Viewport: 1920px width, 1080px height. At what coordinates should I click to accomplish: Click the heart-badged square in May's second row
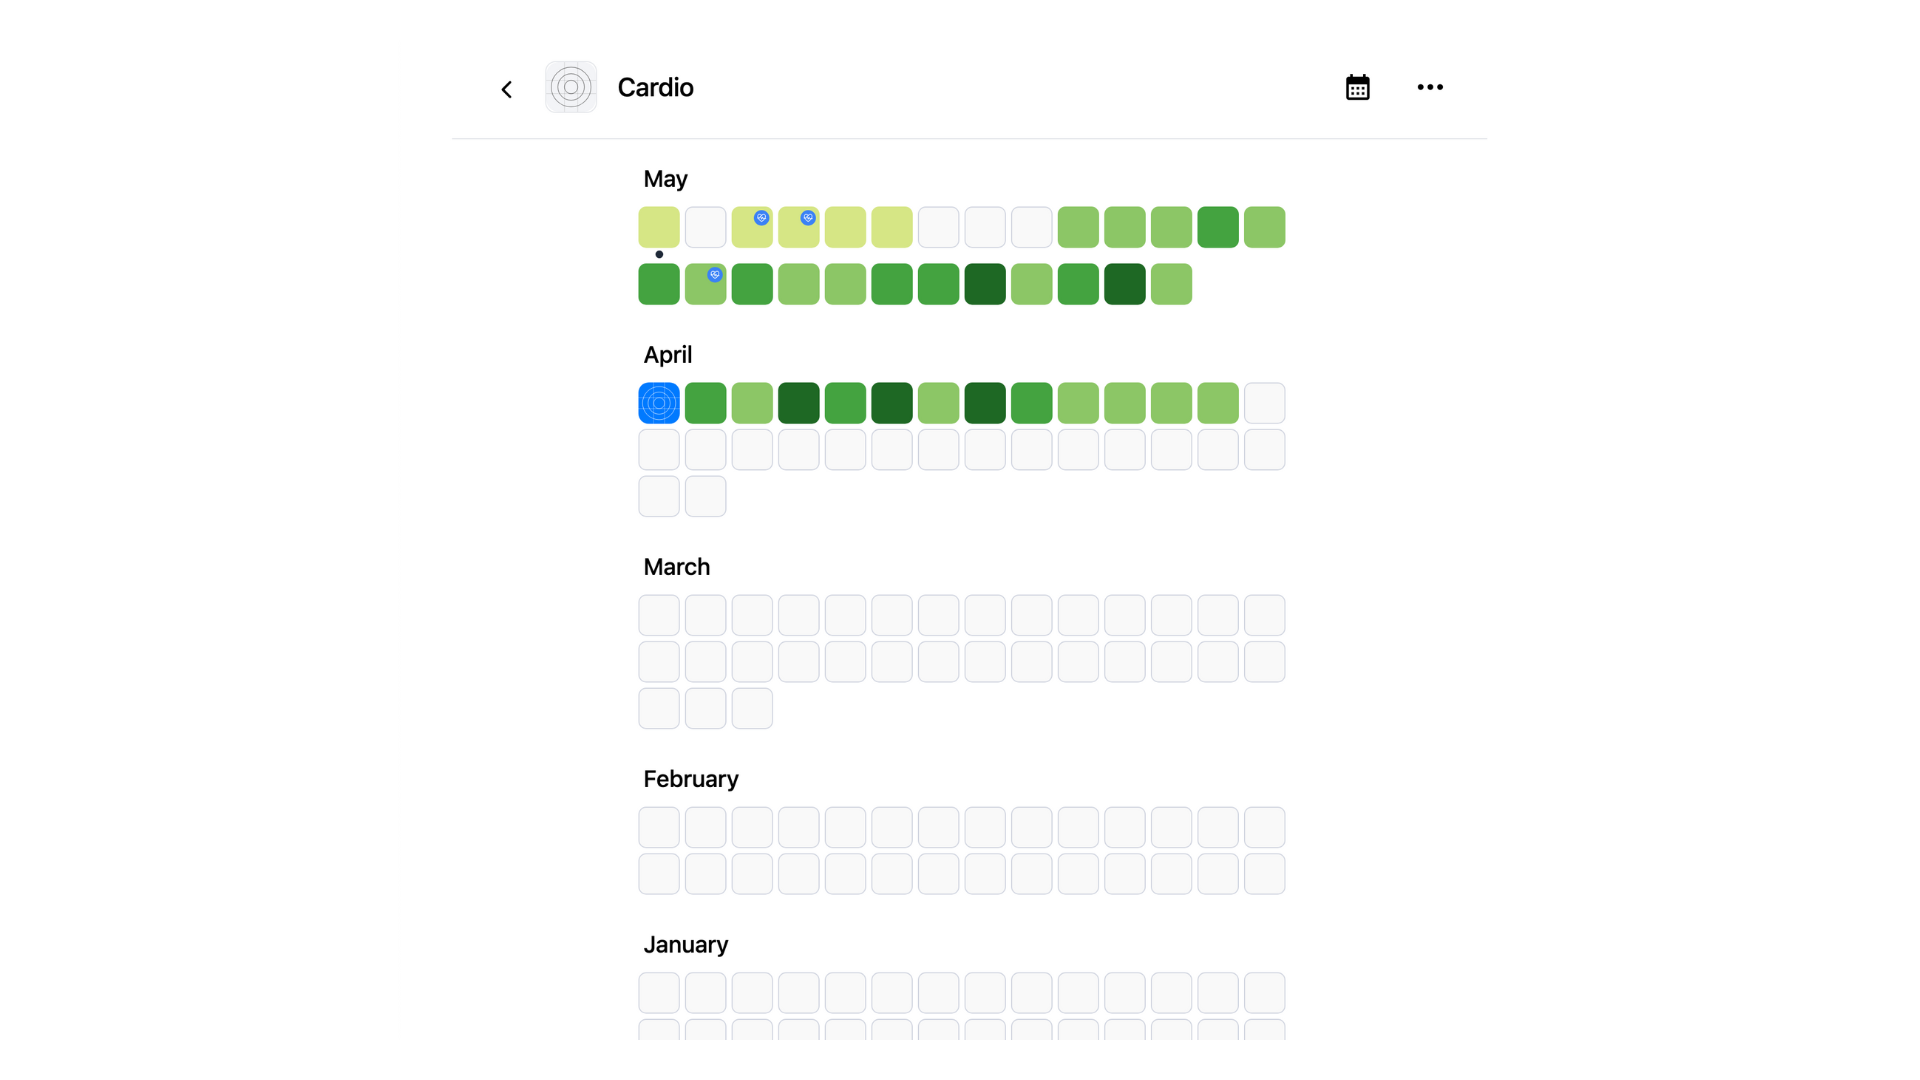click(706, 284)
